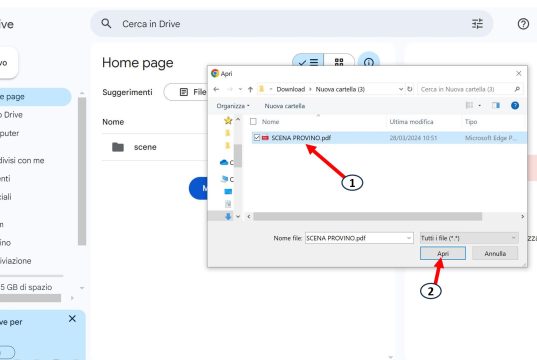This screenshot has height=360, width=537.
Task: Click Nuova cartella in the dialog toolbar
Action: (x=285, y=106)
